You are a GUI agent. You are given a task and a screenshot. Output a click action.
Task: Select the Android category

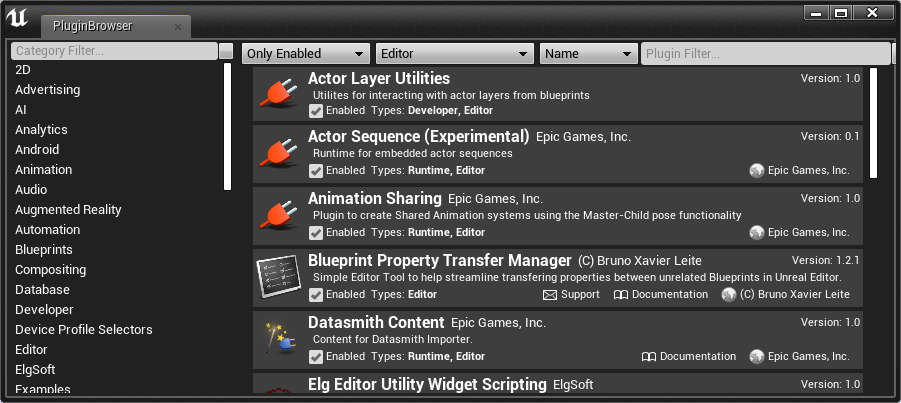37,149
